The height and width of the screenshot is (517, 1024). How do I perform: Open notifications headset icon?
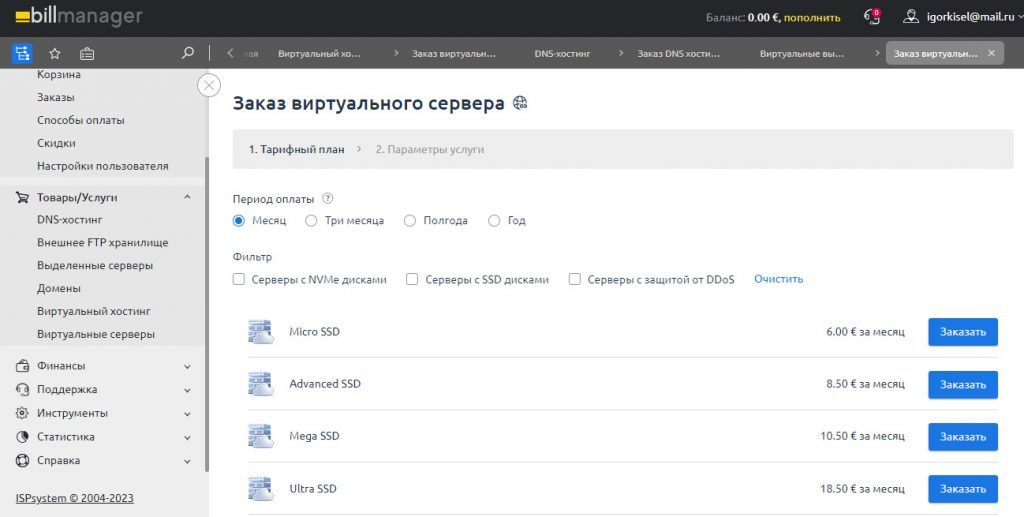click(x=872, y=17)
